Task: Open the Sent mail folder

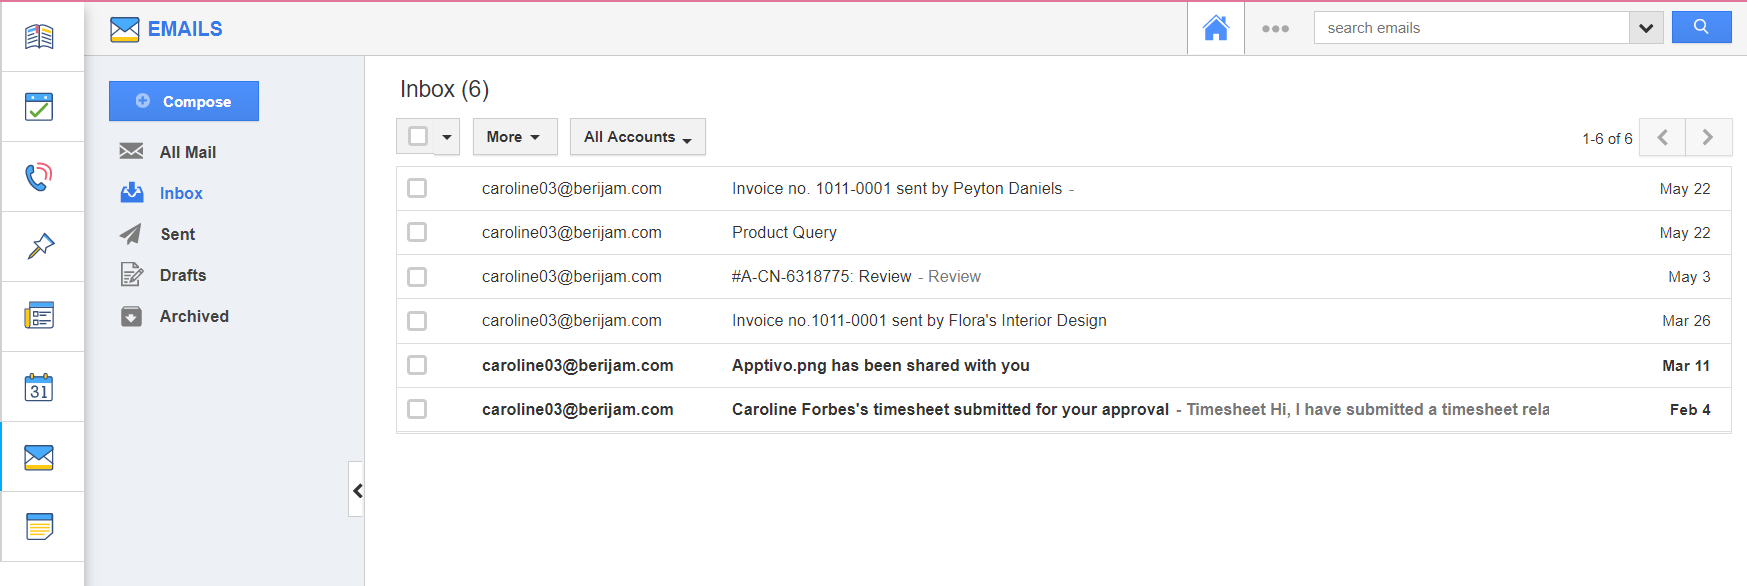Action: coord(177,234)
